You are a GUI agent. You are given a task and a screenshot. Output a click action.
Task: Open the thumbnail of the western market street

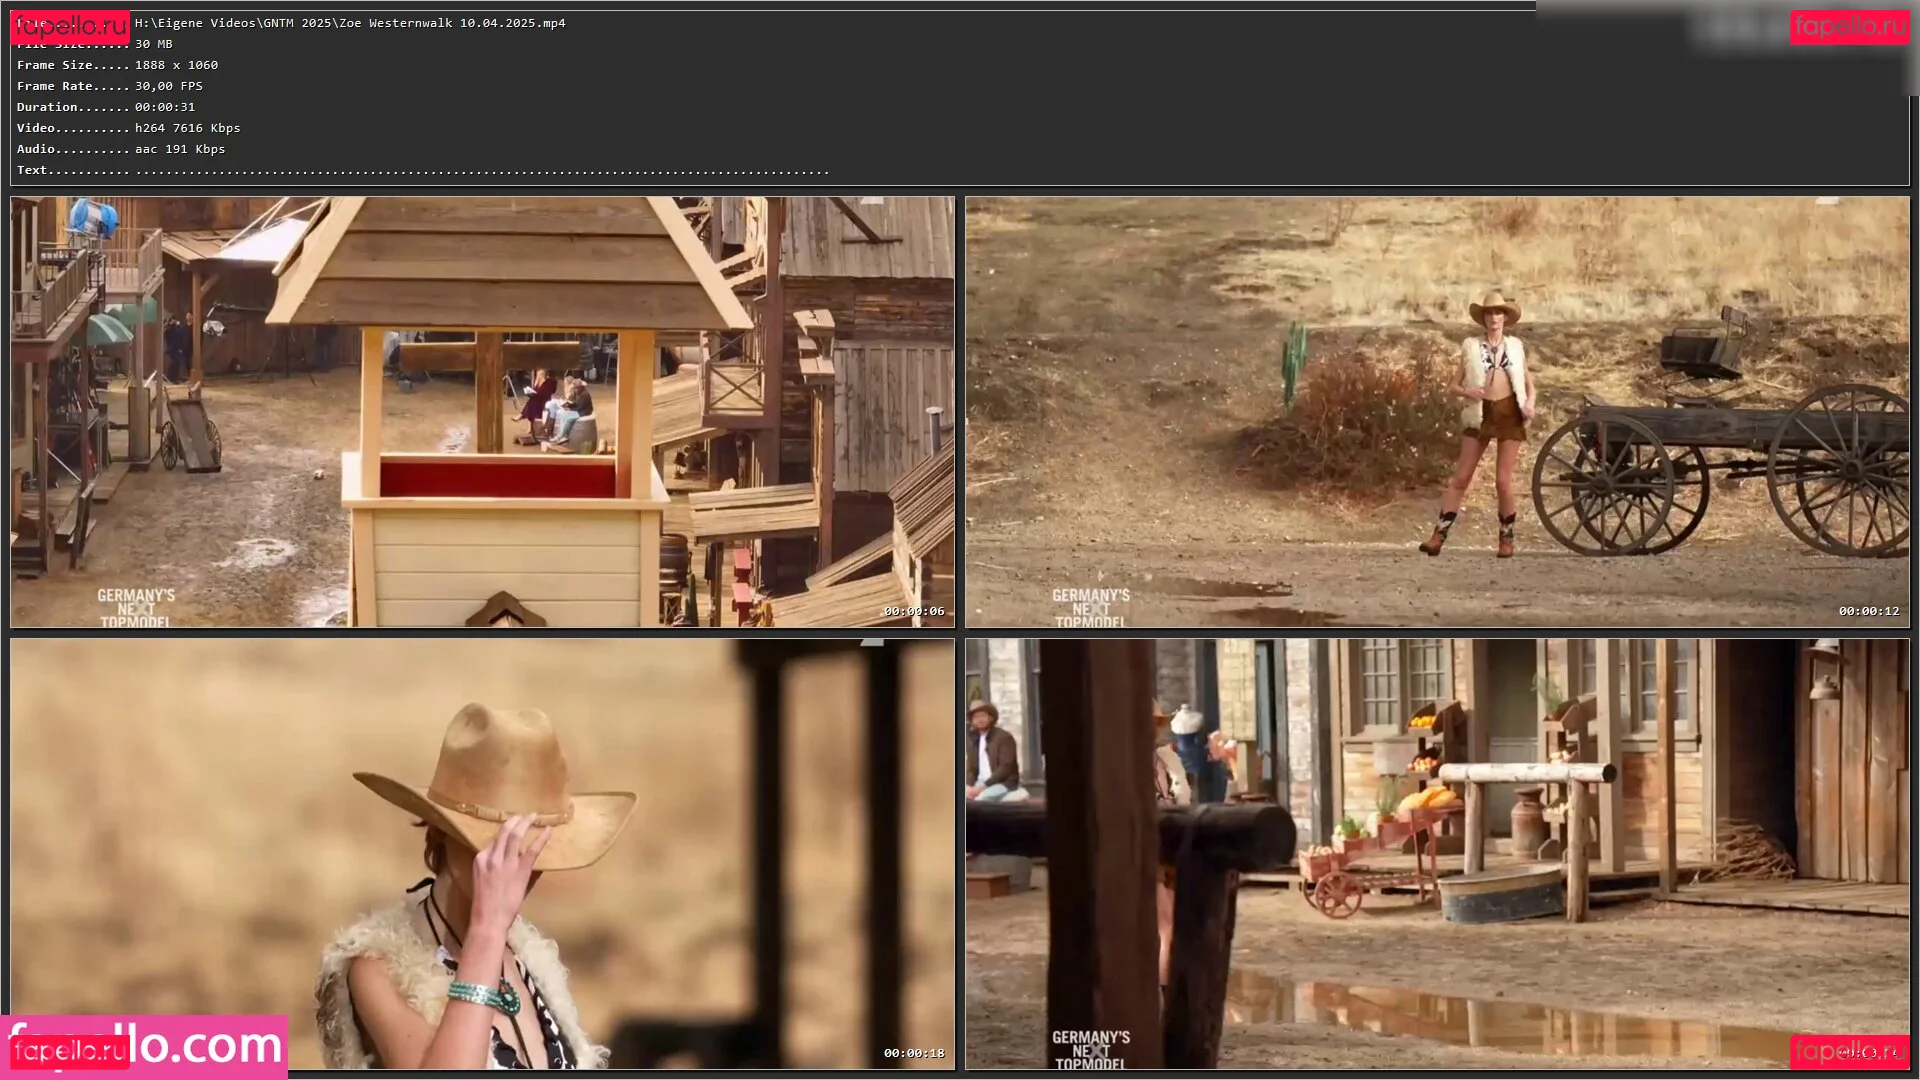coord(1436,853)
